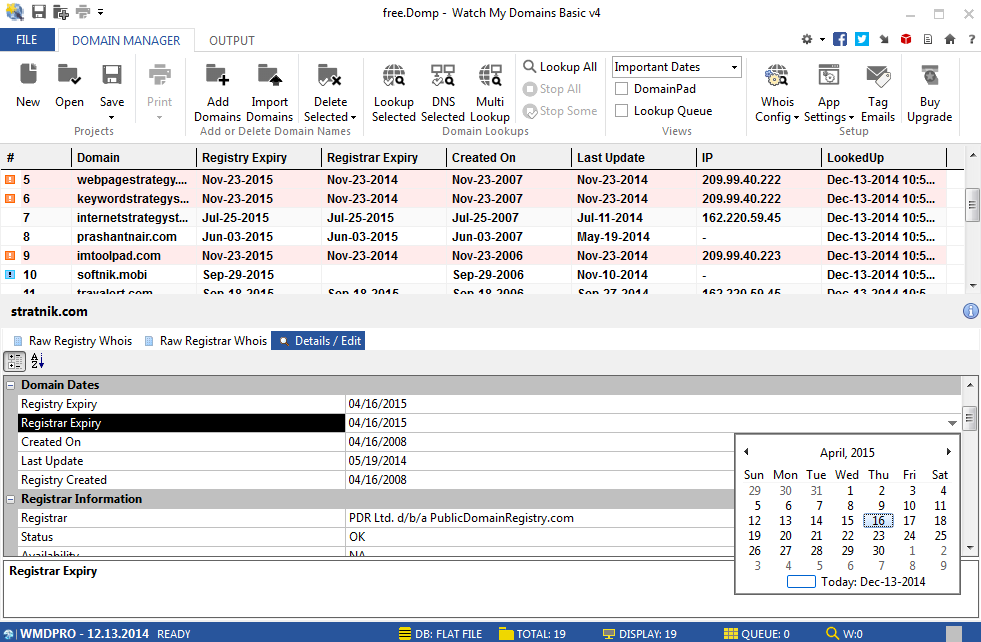Sort by Registry Expiry column header
Image resolution: width=981 pixels, height=642 pixels.
[244, 158]
